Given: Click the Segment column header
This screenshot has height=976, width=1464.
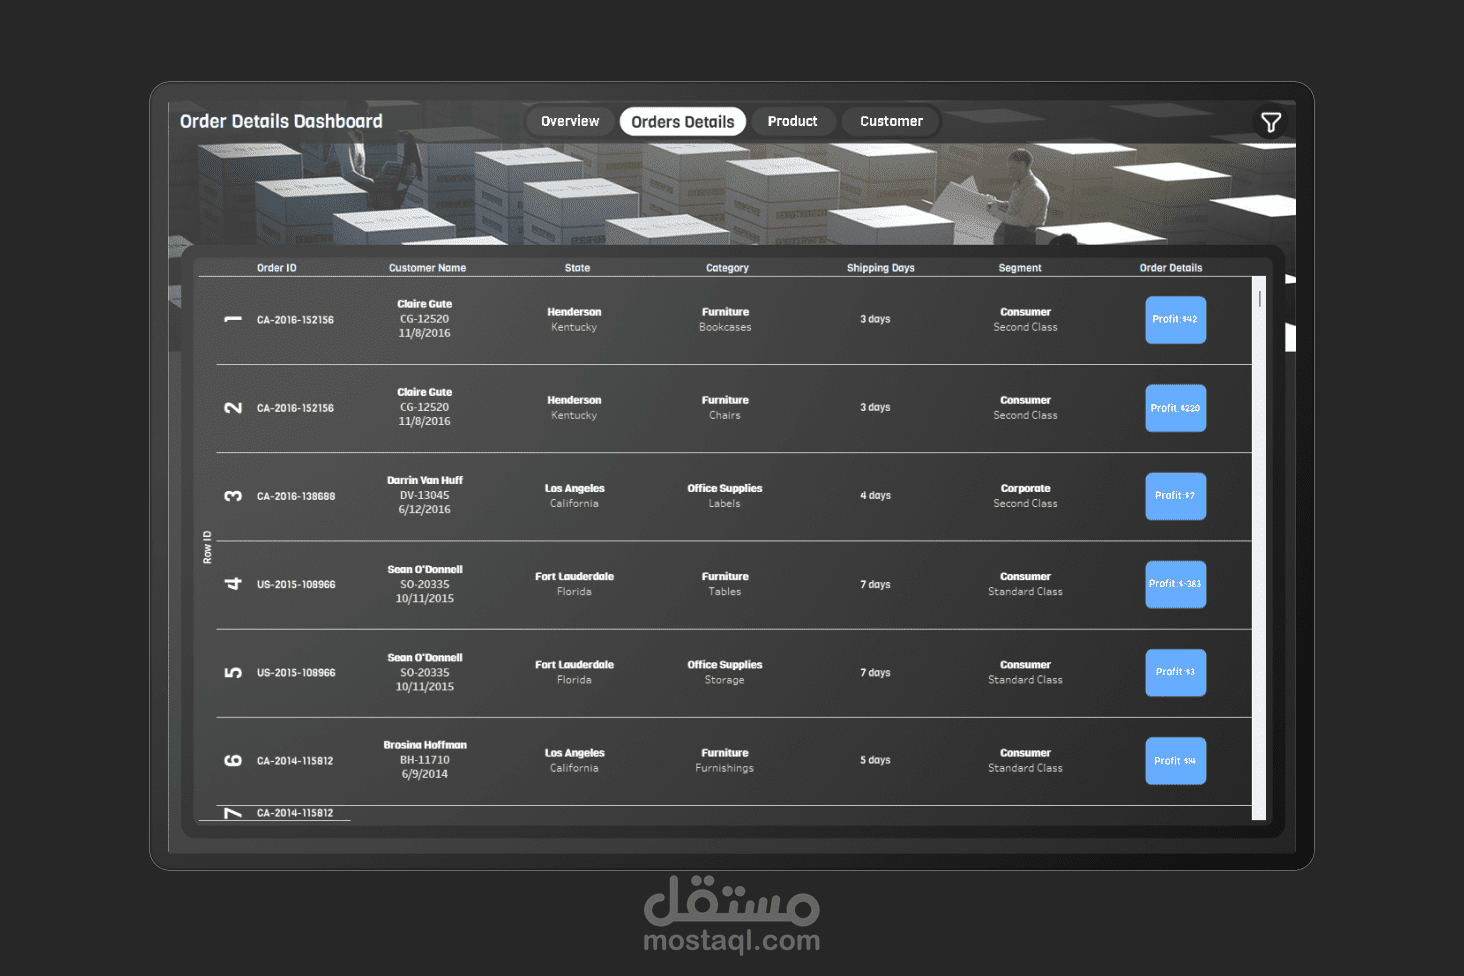Looking at the screenshot, I should 1020,268.
